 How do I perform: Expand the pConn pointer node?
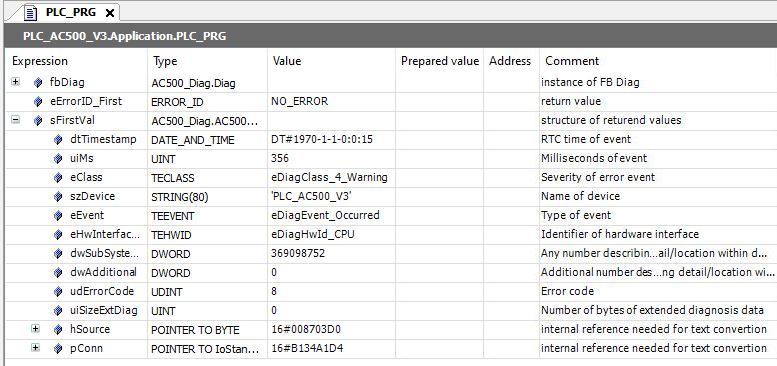click(x=35, y=348)
